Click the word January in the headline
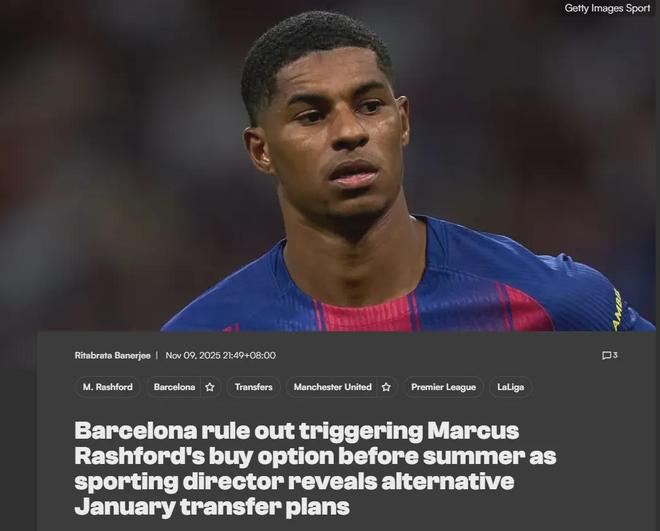The height and width of the screenshot is (531, 660). (x=124, y=507)
